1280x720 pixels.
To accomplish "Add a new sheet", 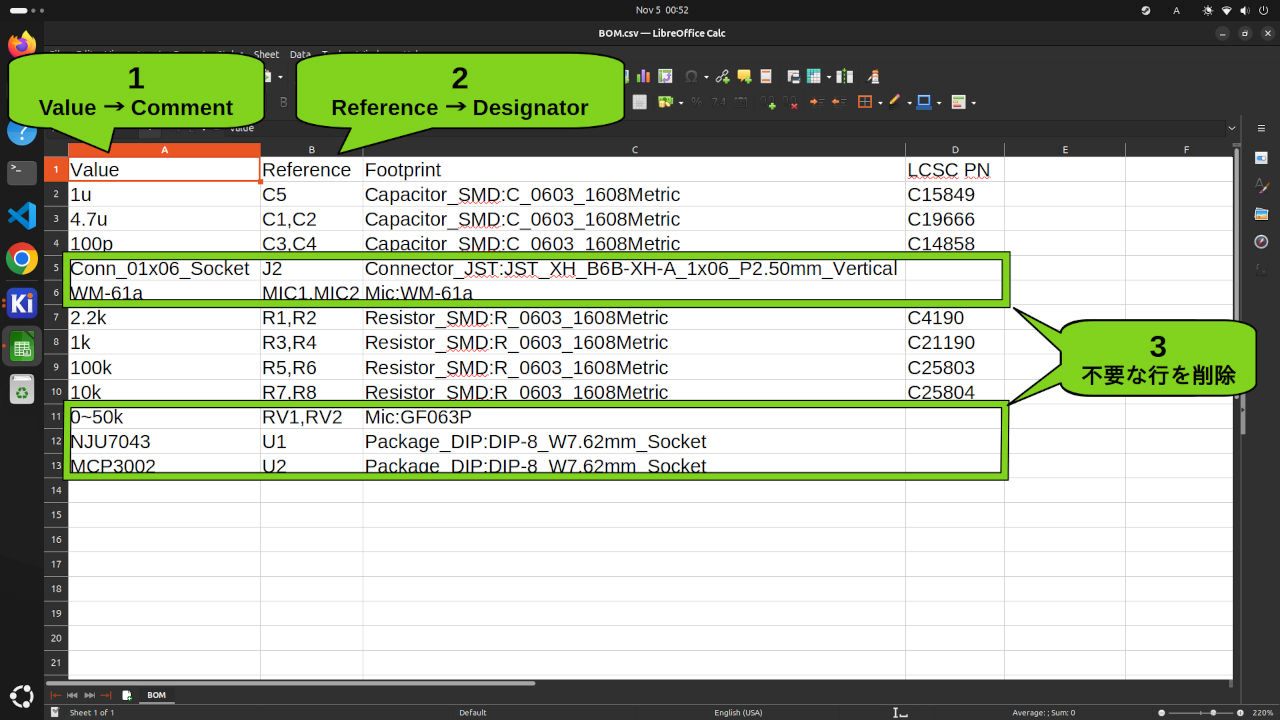I will tap(127, 695).
